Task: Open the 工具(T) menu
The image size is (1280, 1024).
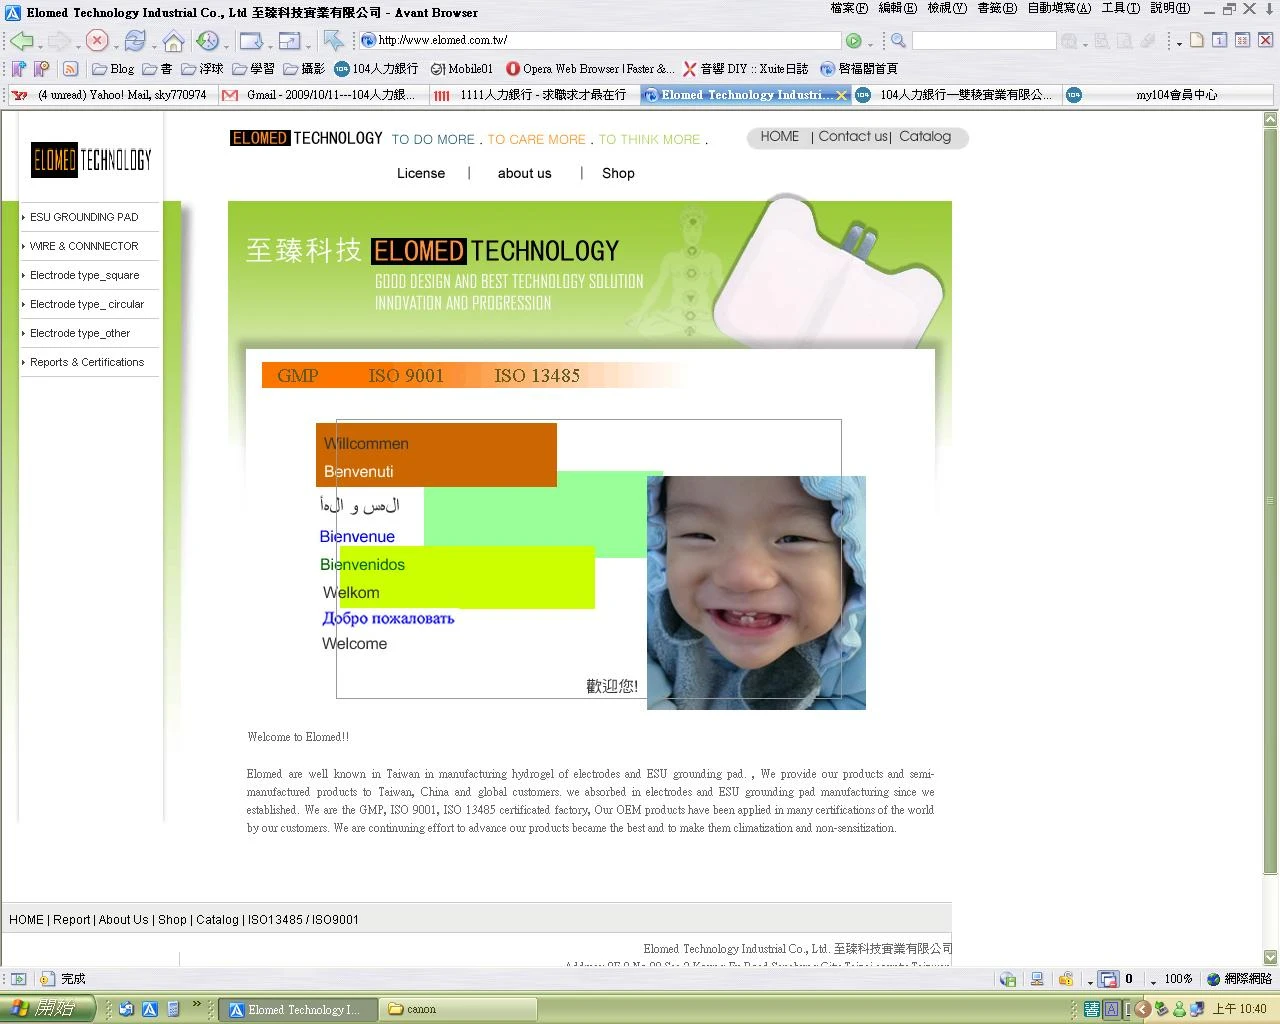Action: click(x=1120, y=8)
